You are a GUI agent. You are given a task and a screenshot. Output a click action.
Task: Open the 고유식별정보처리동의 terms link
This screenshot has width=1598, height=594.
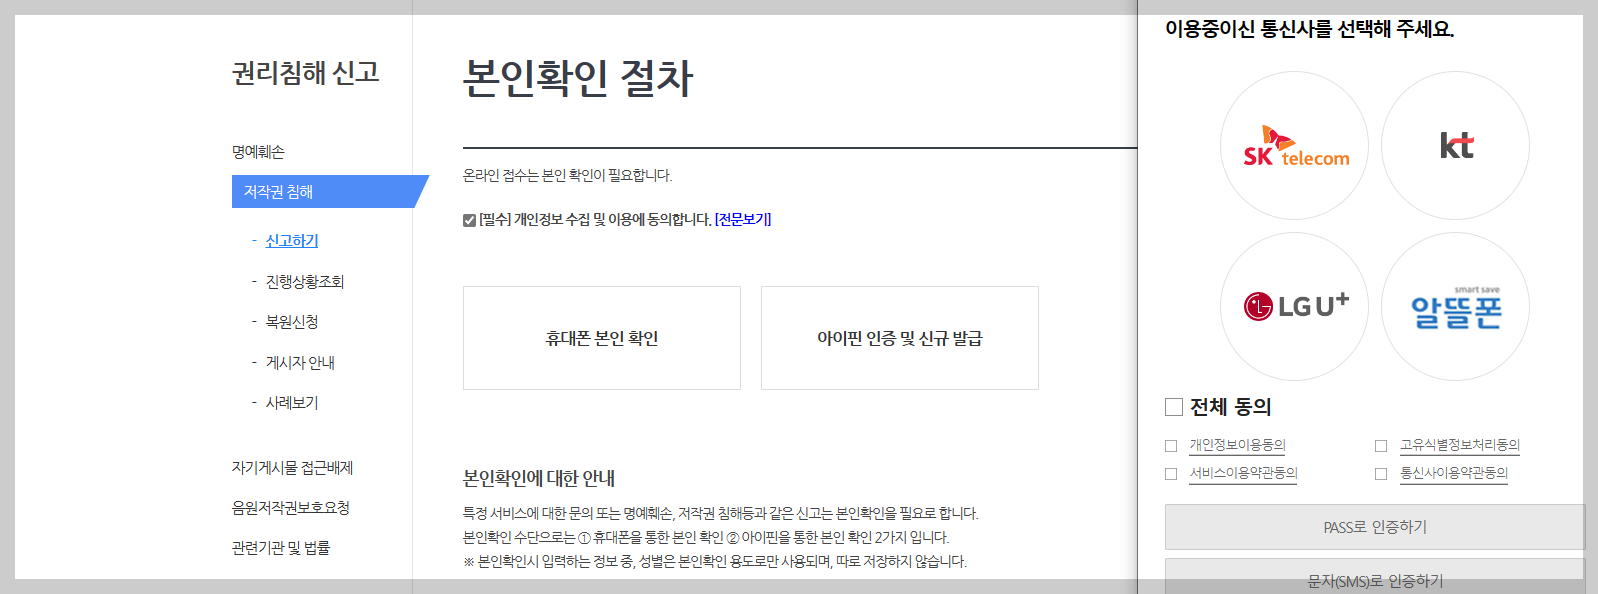(1460, 445)
